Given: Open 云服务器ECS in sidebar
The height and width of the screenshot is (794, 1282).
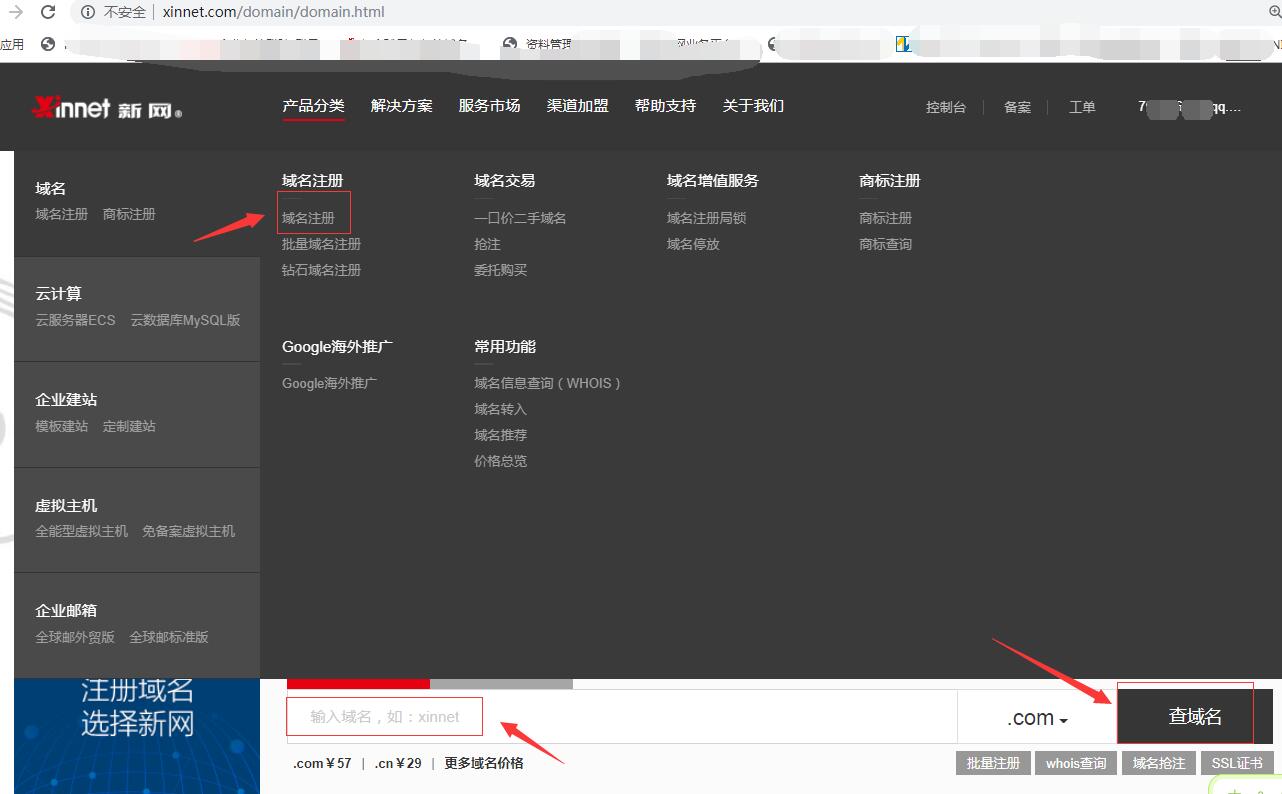Looking at the screenshot, I should pos(75,320).
